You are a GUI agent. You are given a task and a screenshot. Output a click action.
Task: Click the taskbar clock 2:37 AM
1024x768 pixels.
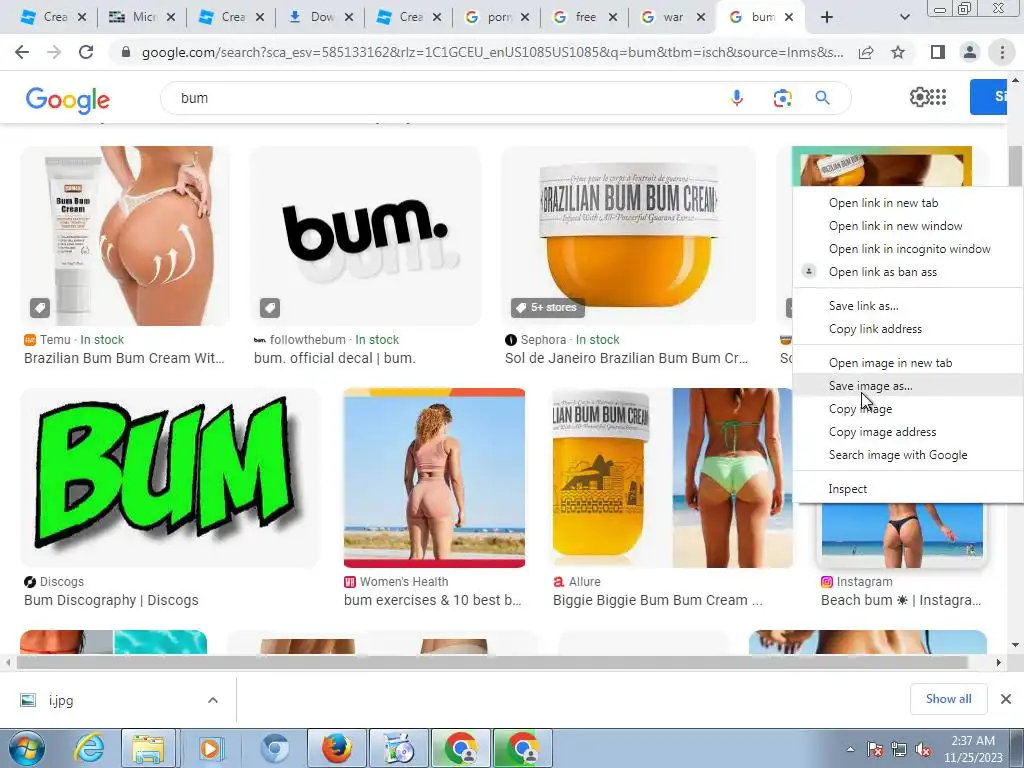[972, 741]
